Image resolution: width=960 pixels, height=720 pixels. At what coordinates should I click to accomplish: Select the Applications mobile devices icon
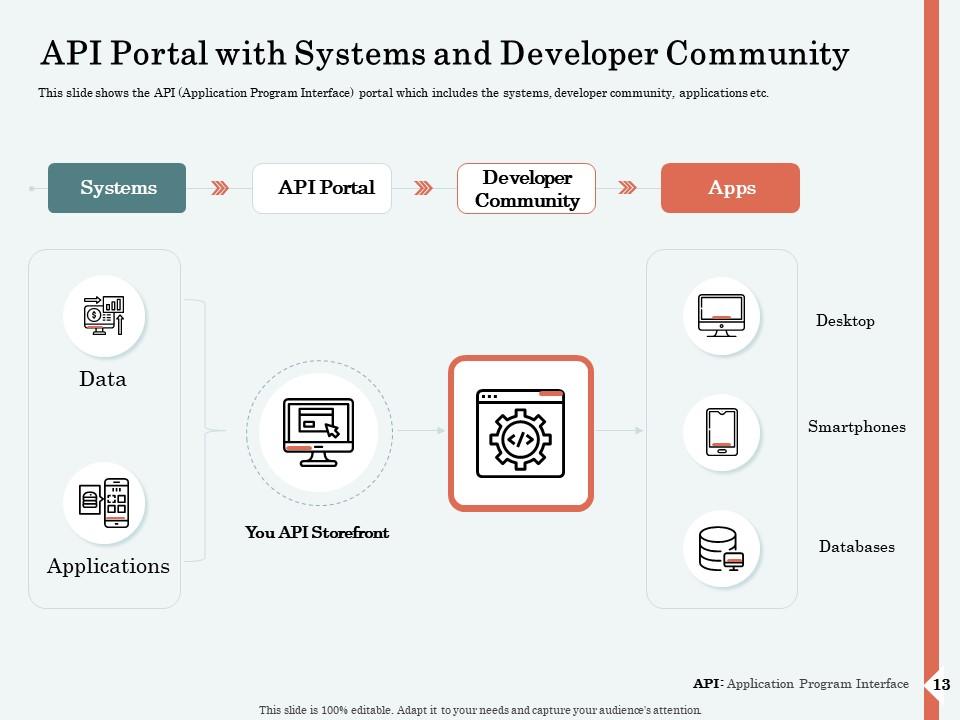coord(104,503)
